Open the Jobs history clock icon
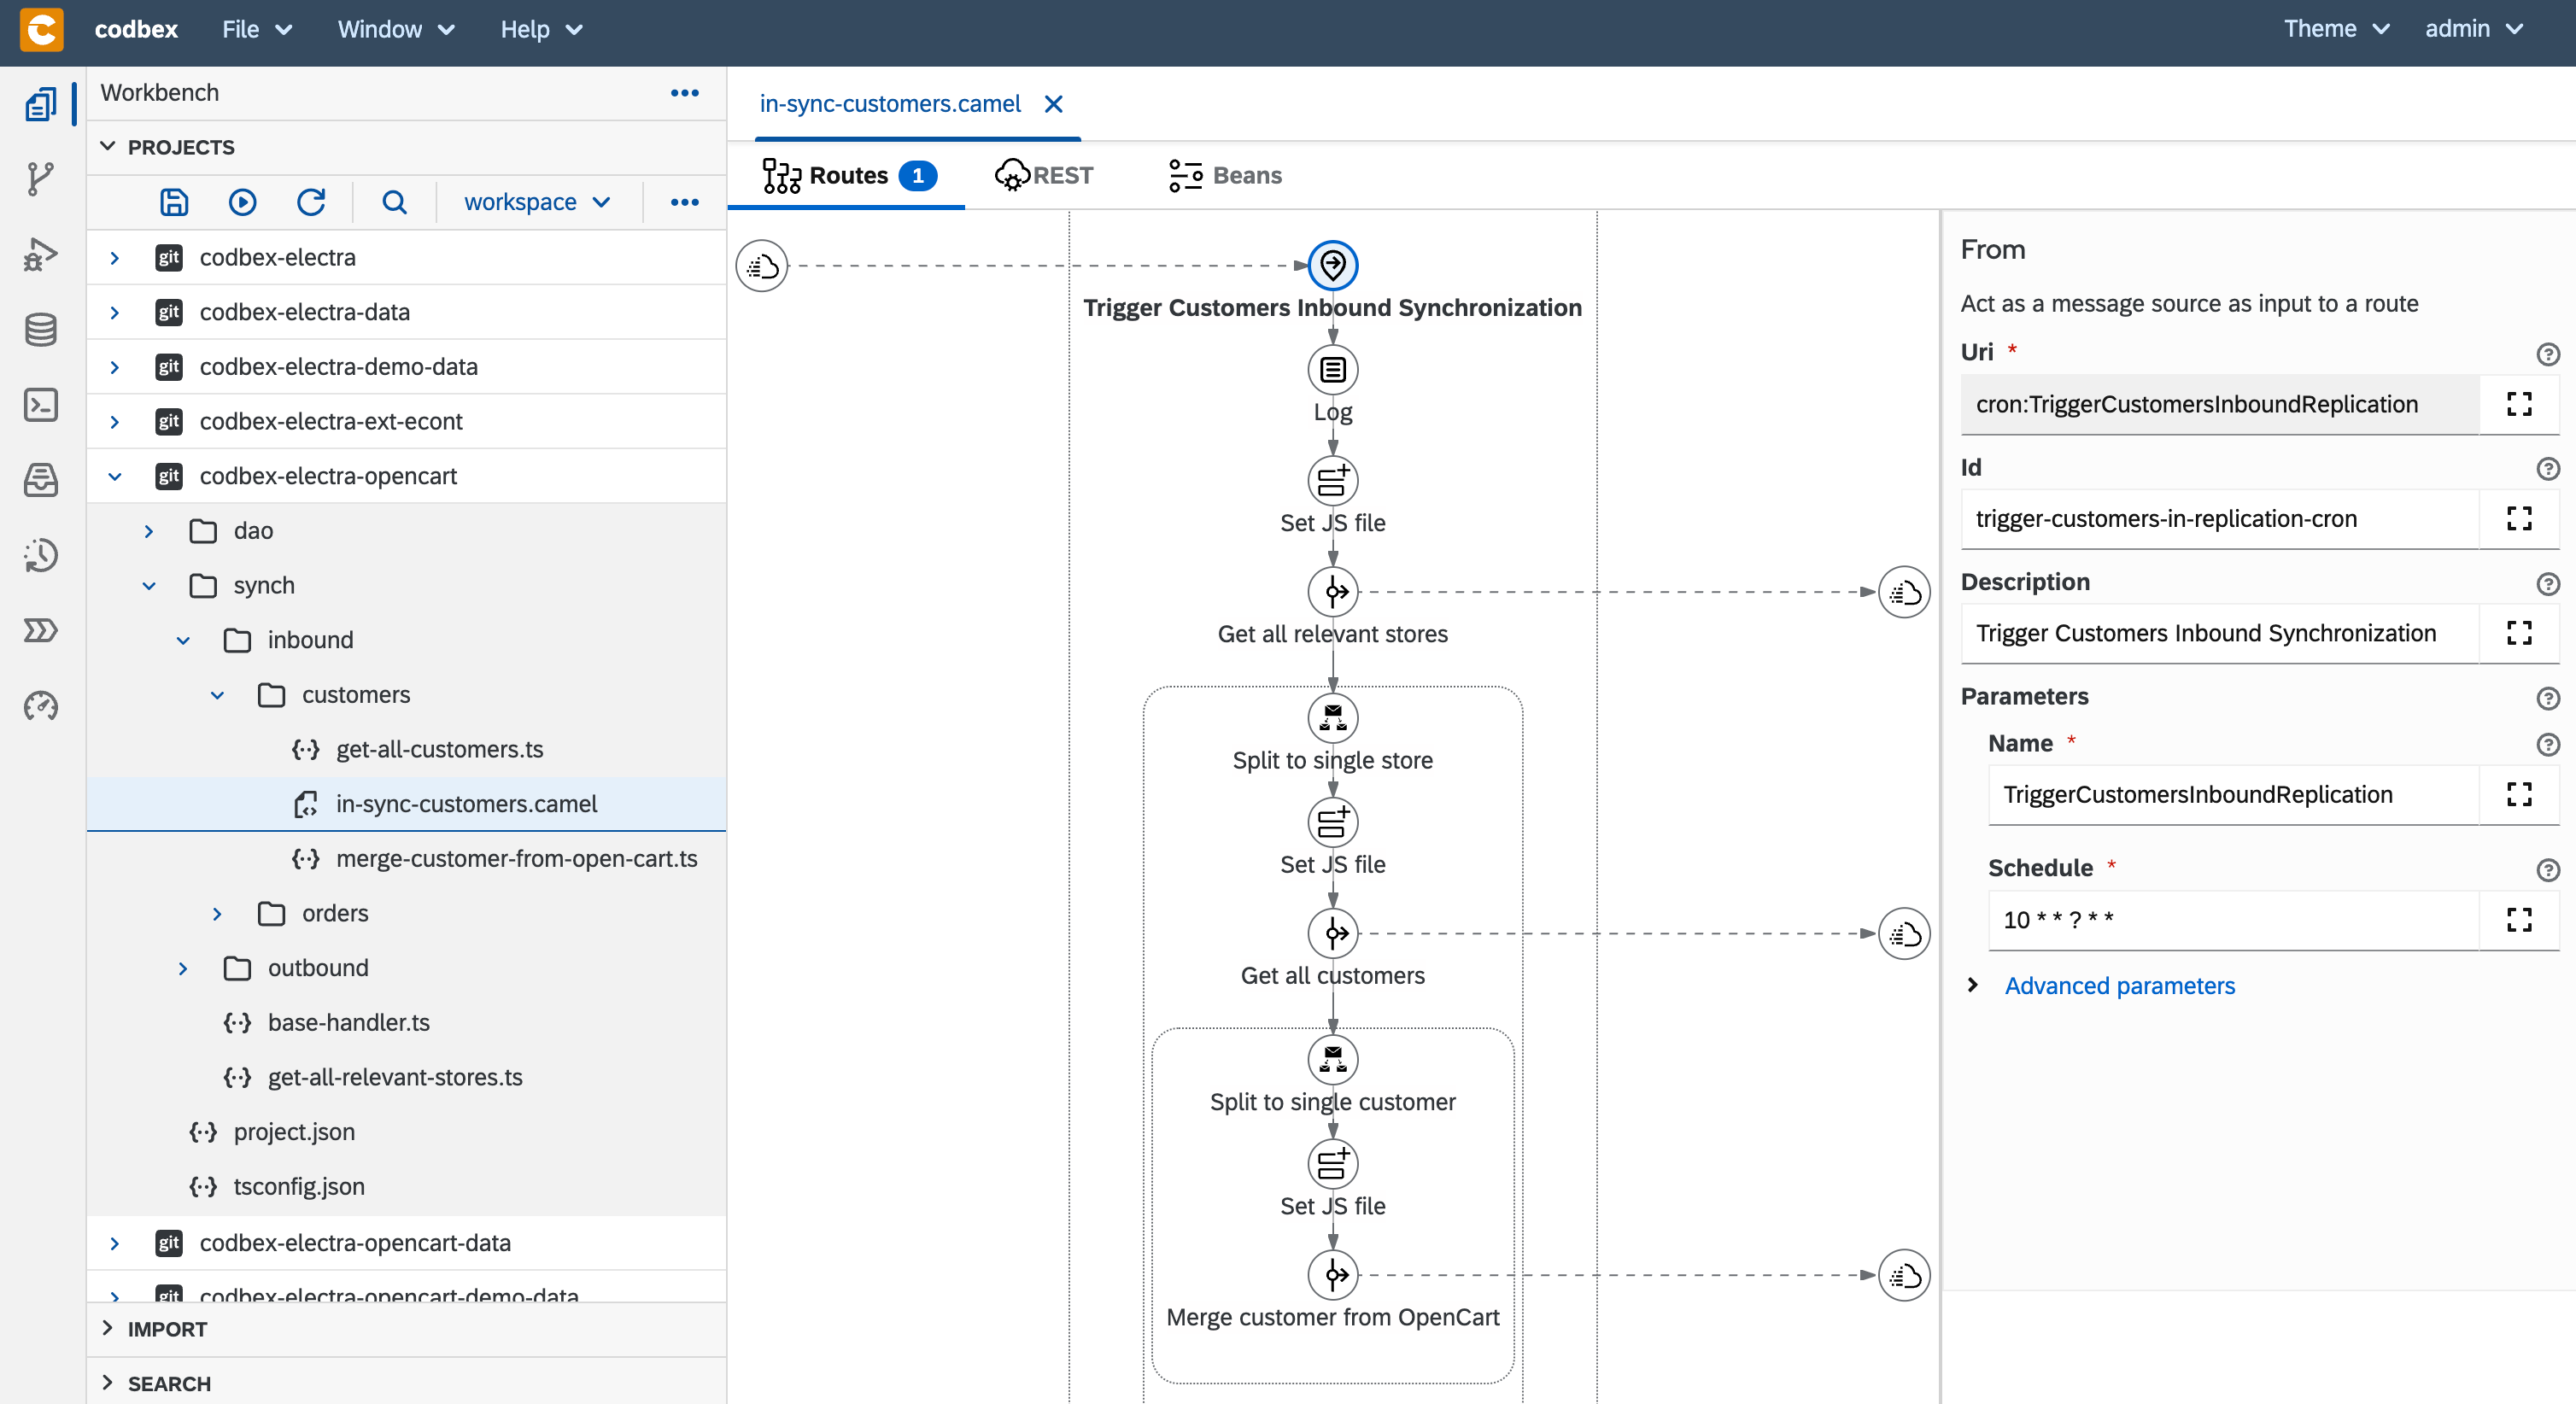The image size is (2576, 1404). click(x=41, y=555)
